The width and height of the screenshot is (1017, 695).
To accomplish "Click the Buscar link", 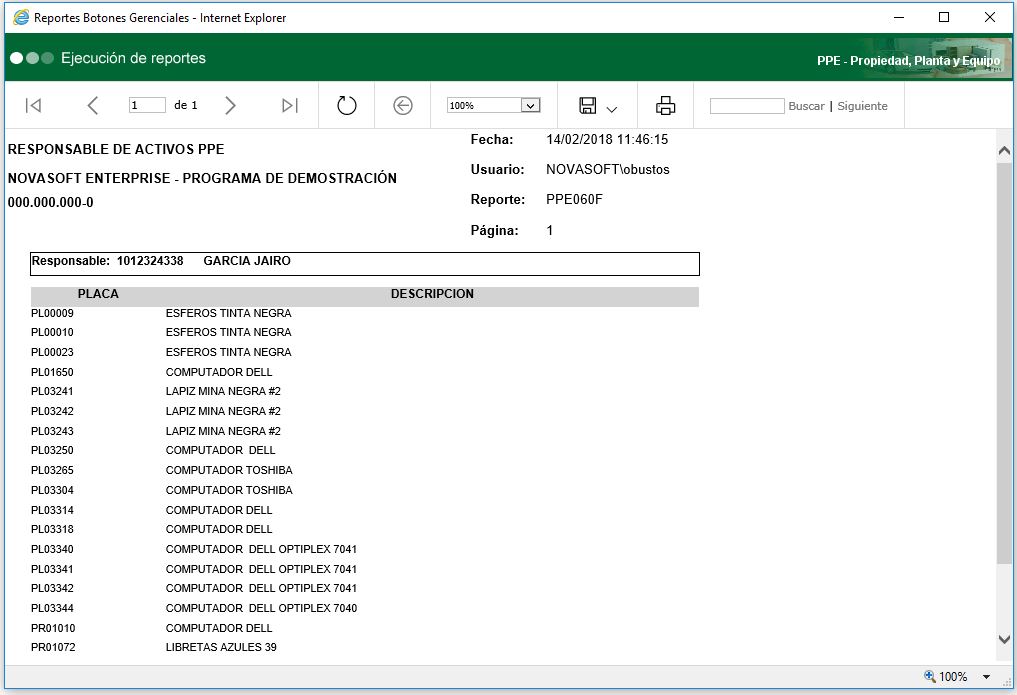I will (x=806, y=106).
